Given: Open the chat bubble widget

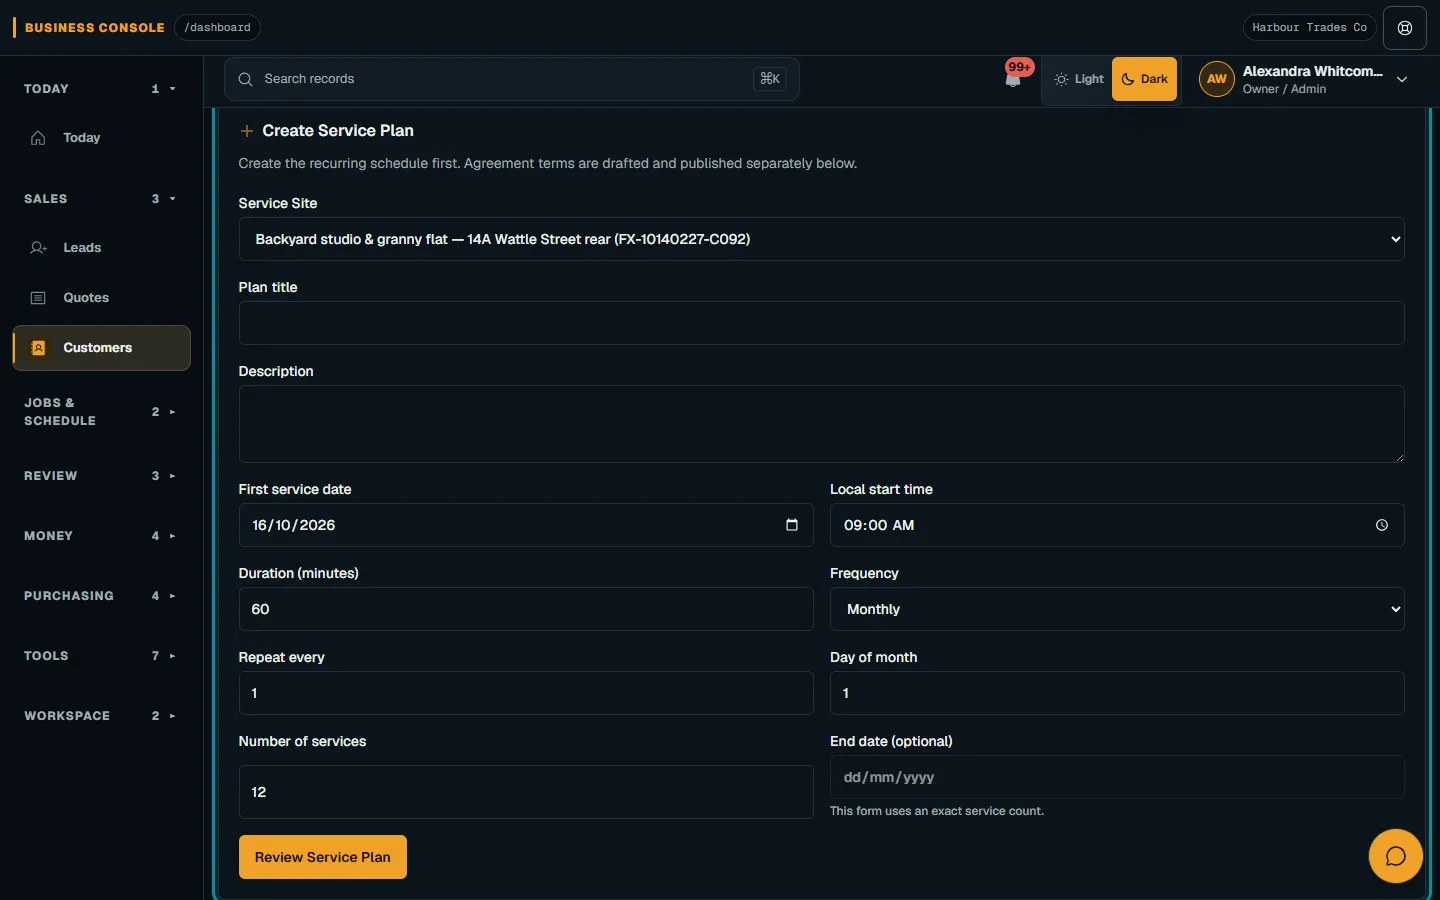Looking at the screenshot, I should click(x=1395, y=856).
